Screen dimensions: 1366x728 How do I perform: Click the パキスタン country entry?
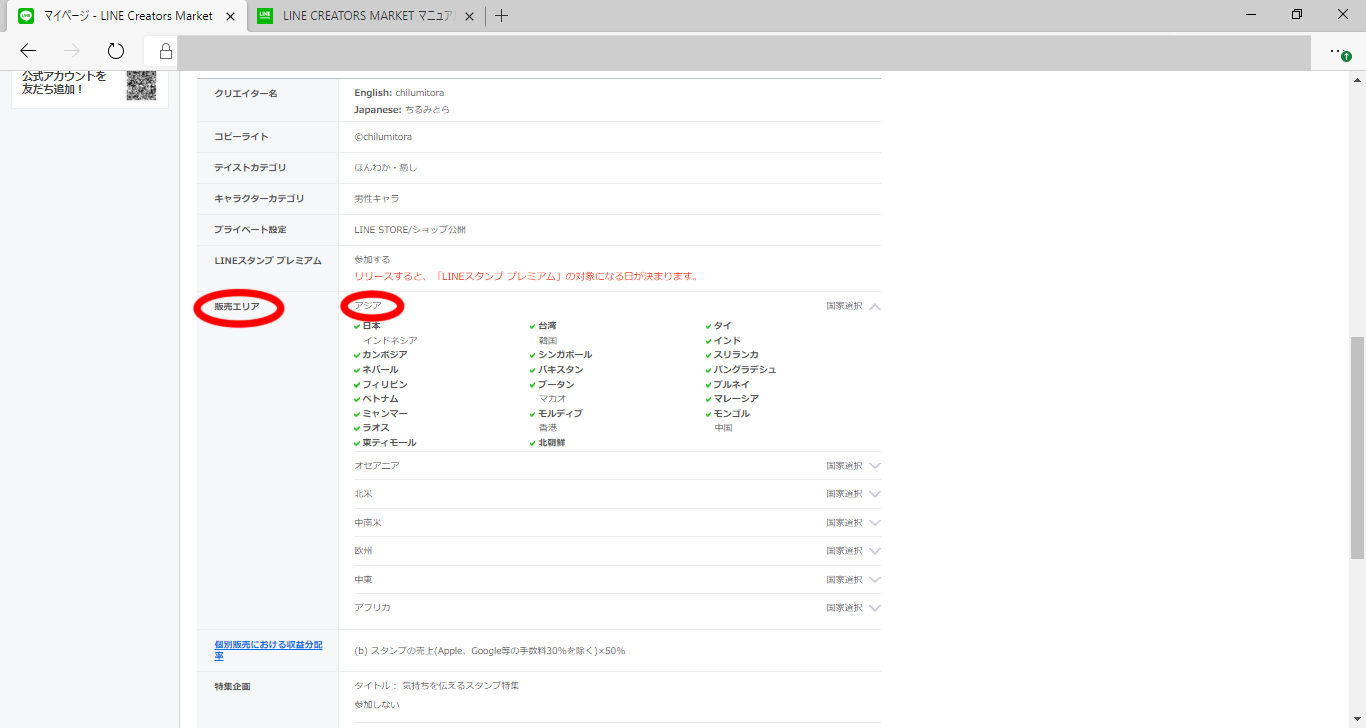click(x=556, y=370)
